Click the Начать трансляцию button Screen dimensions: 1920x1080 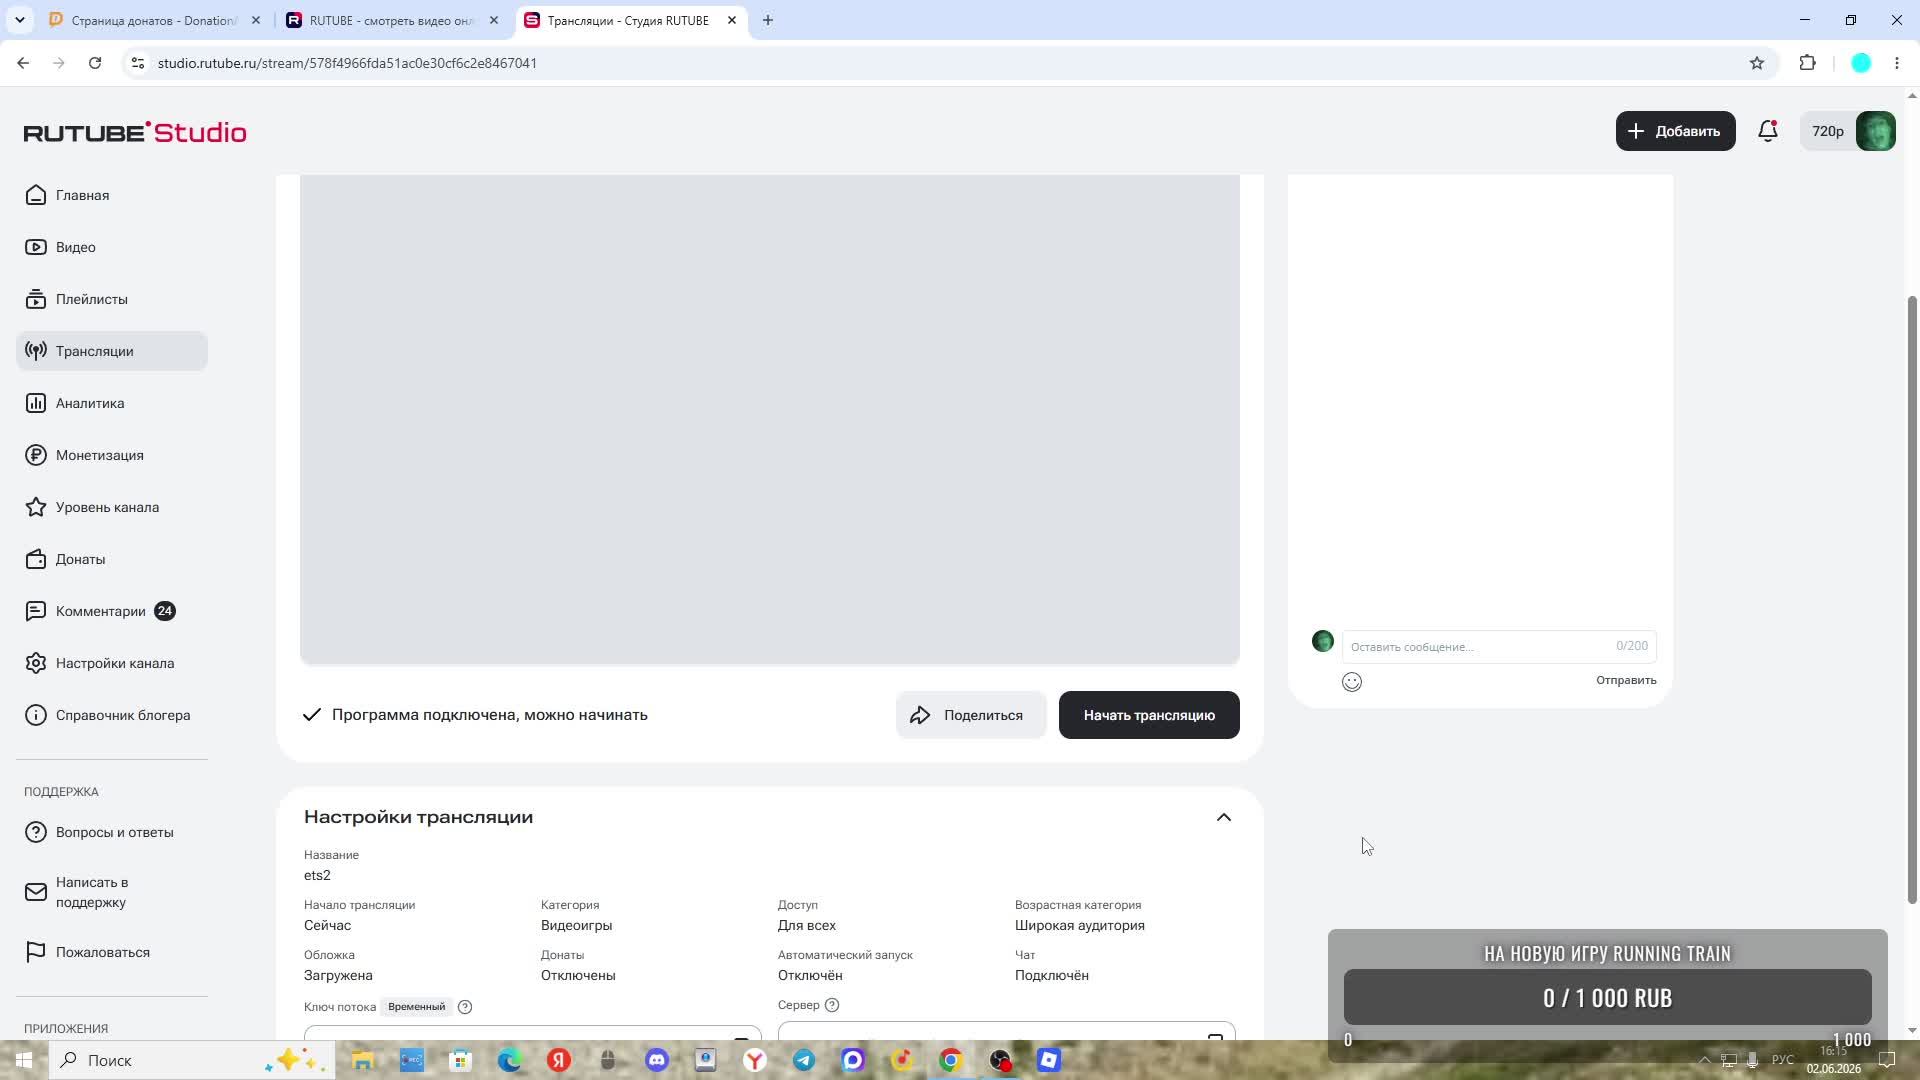1149,715
